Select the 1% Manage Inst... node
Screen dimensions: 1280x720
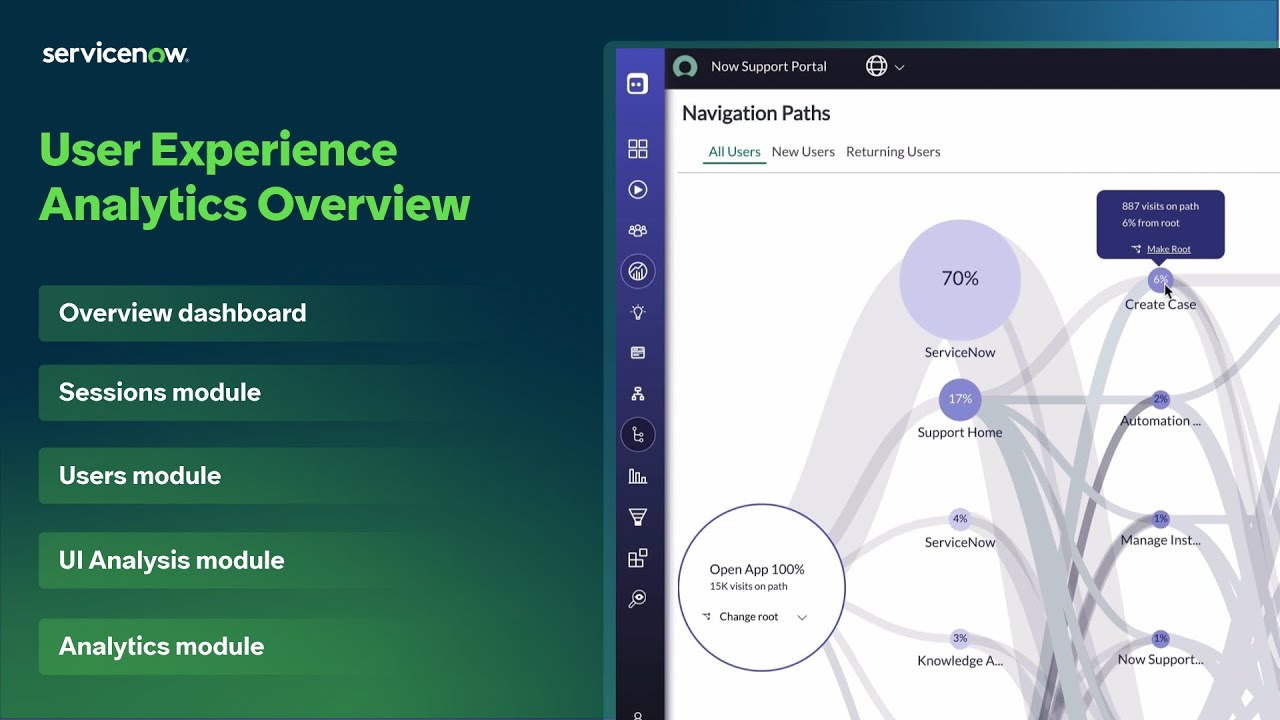click(1160, 519)
